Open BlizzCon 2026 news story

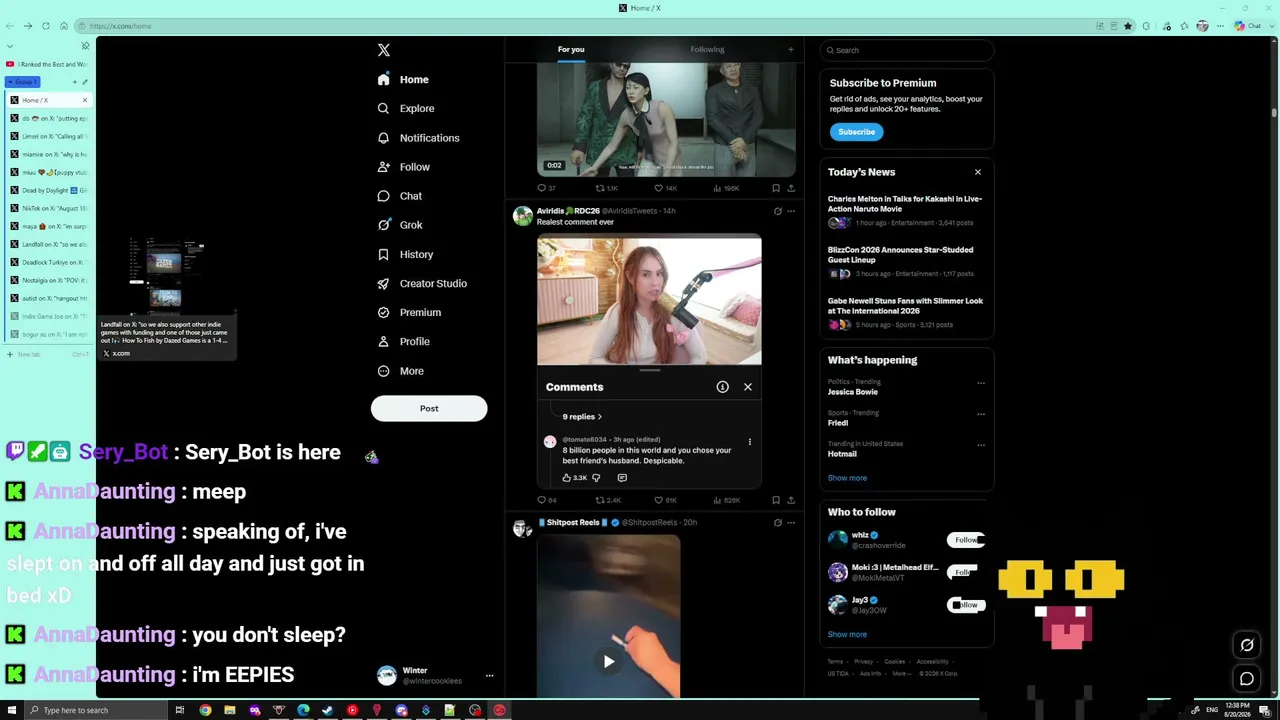[x=906, y=261]
